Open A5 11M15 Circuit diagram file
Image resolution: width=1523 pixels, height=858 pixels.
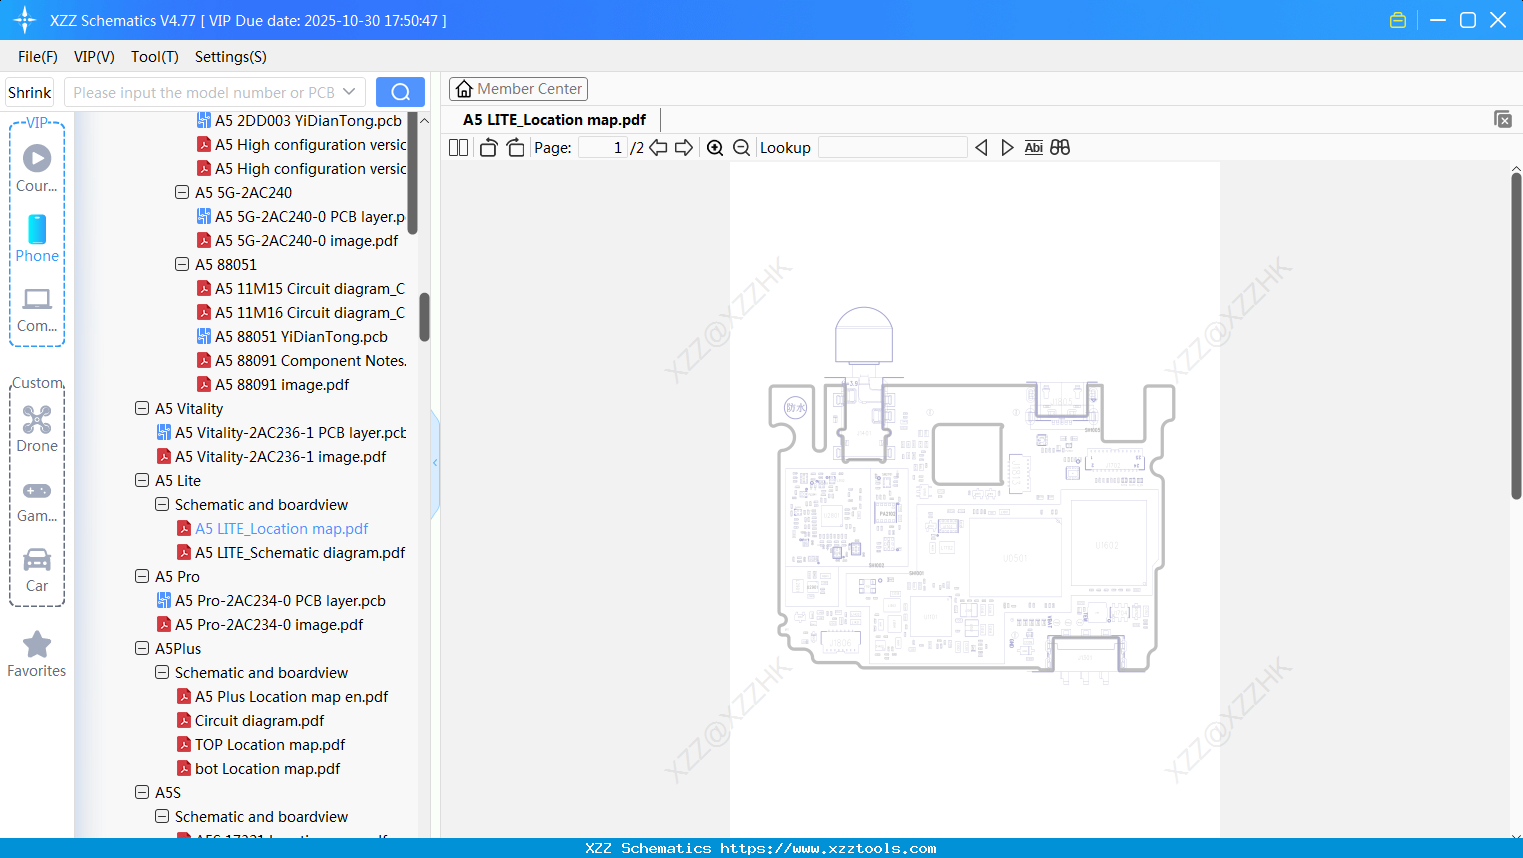pos(301,289)
